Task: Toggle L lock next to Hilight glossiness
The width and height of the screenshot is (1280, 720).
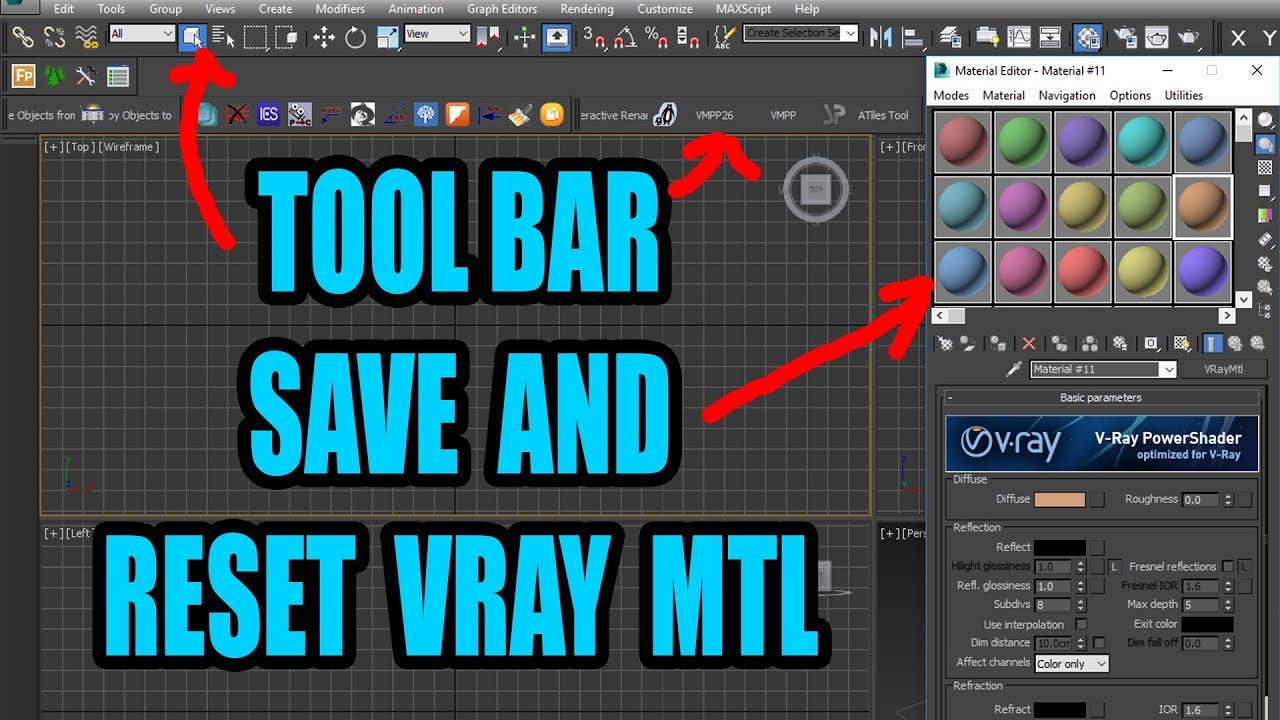Action: click(x=1115, y=566)
